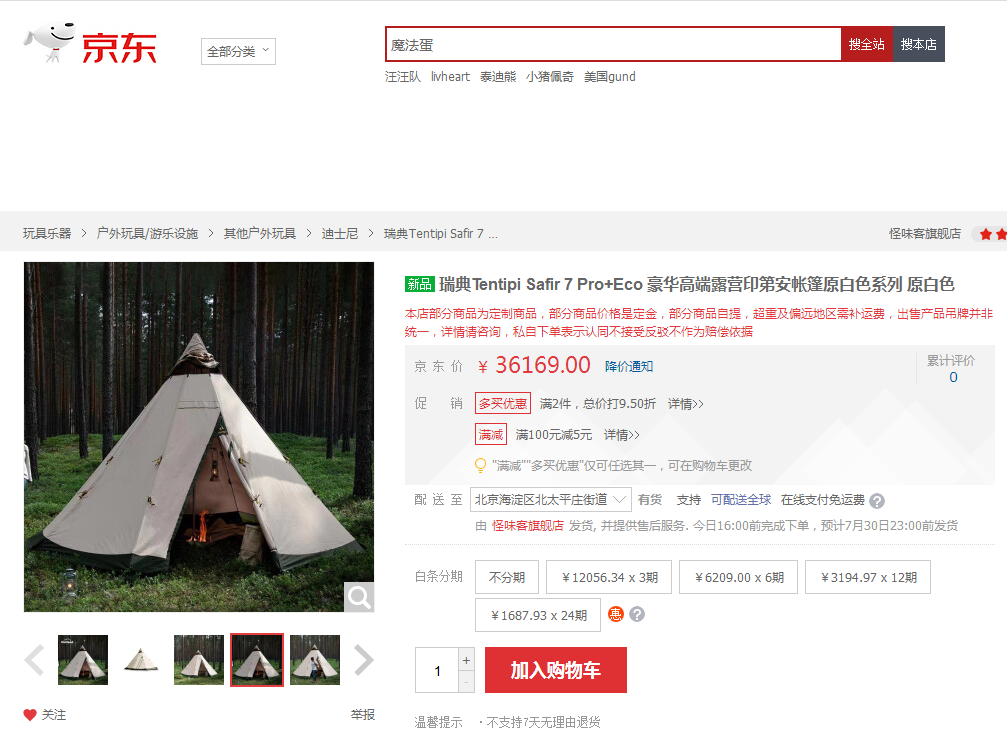Viewport: 1007px width, 741px height.
Task: Click the 加入购物车 button
Action: [x=556, y=670]
